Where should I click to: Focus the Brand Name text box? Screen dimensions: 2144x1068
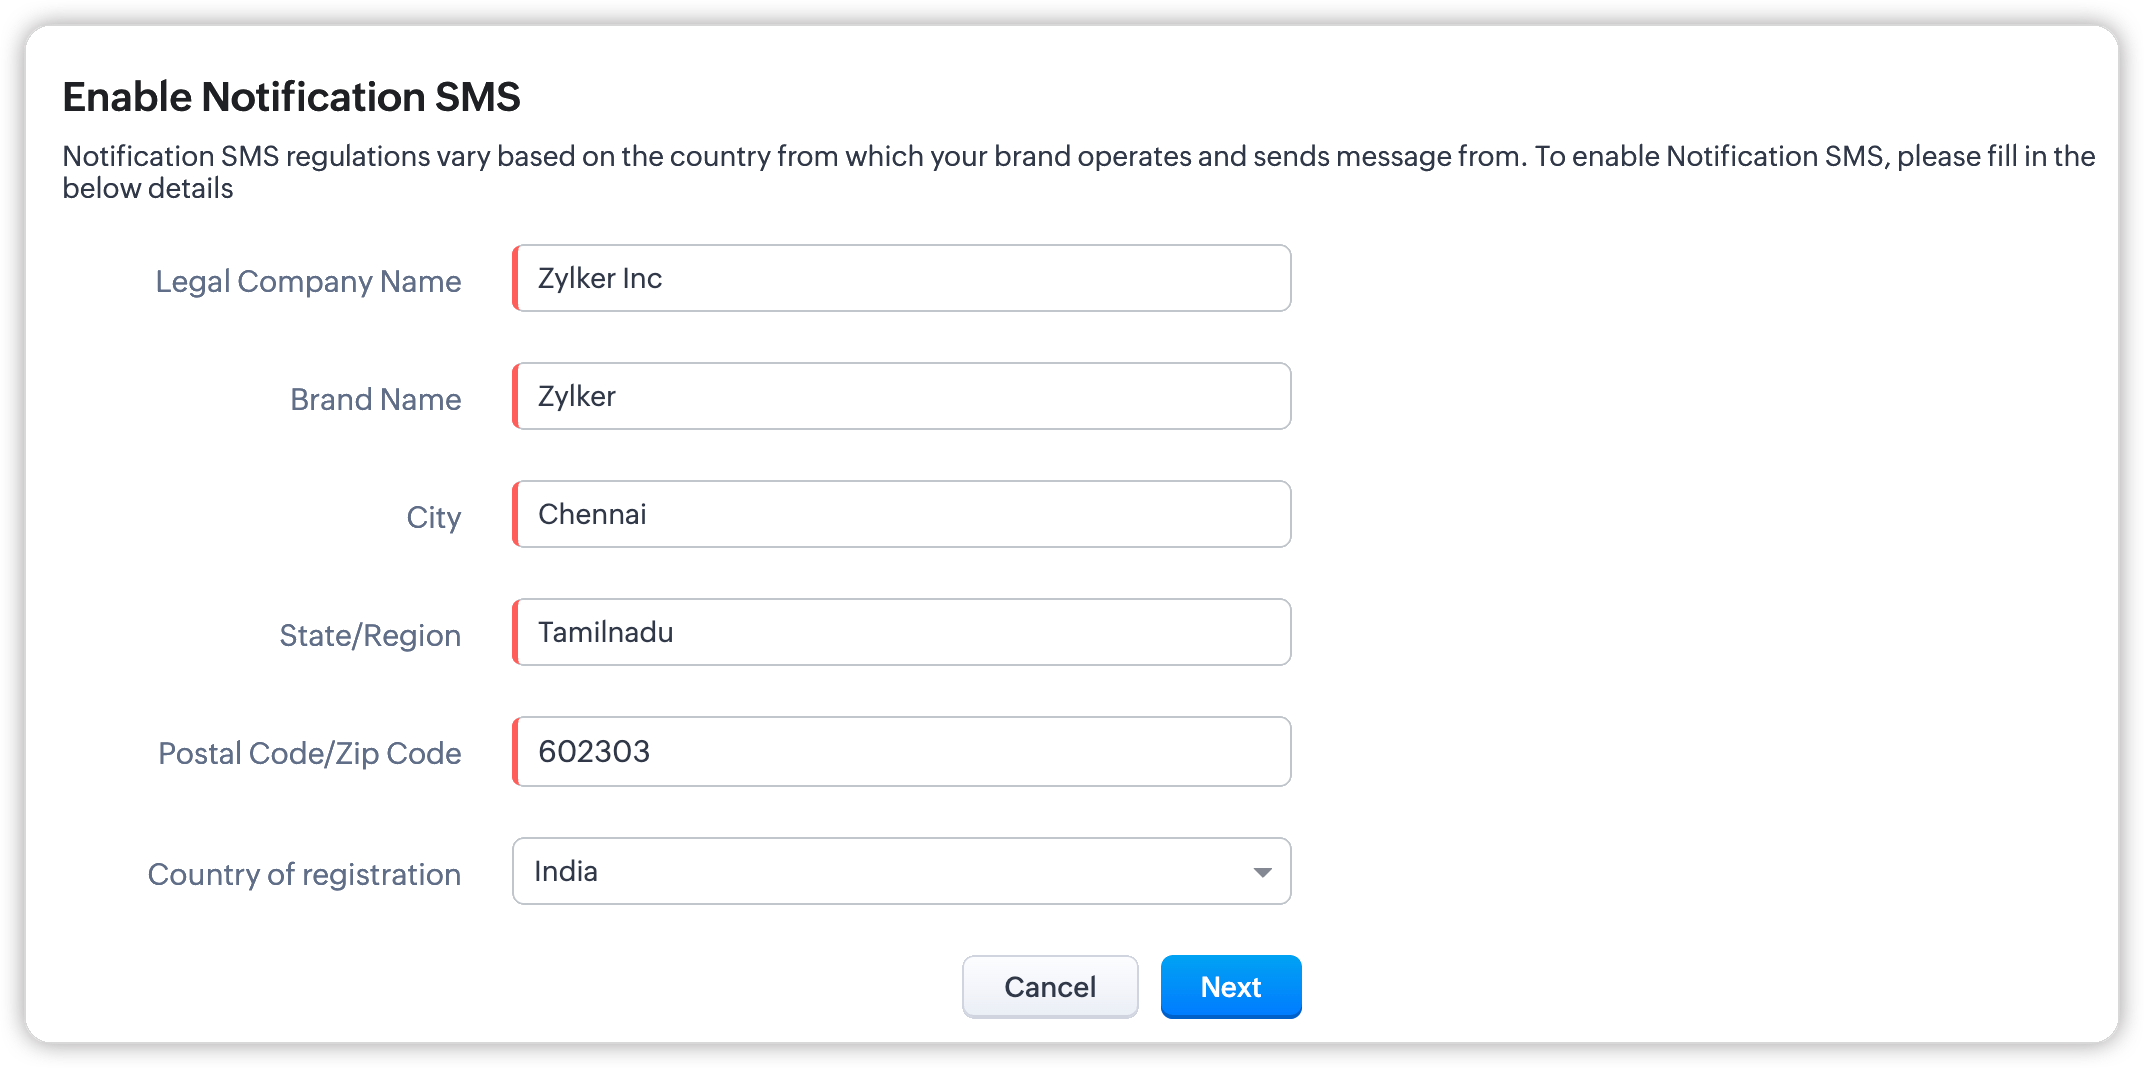[x=902, y=396]
